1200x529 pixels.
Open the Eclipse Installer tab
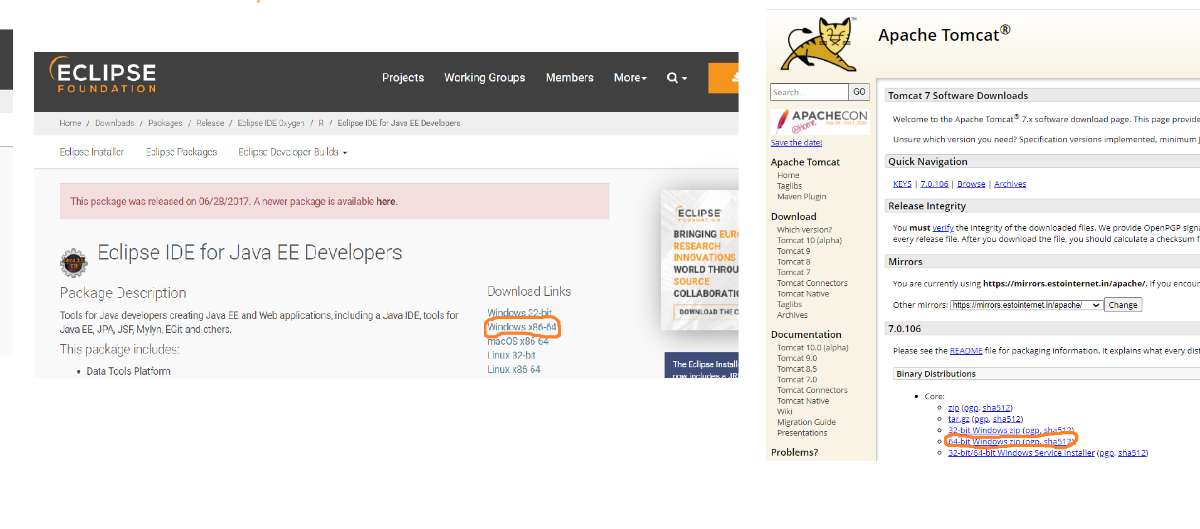tap(92, 152)
